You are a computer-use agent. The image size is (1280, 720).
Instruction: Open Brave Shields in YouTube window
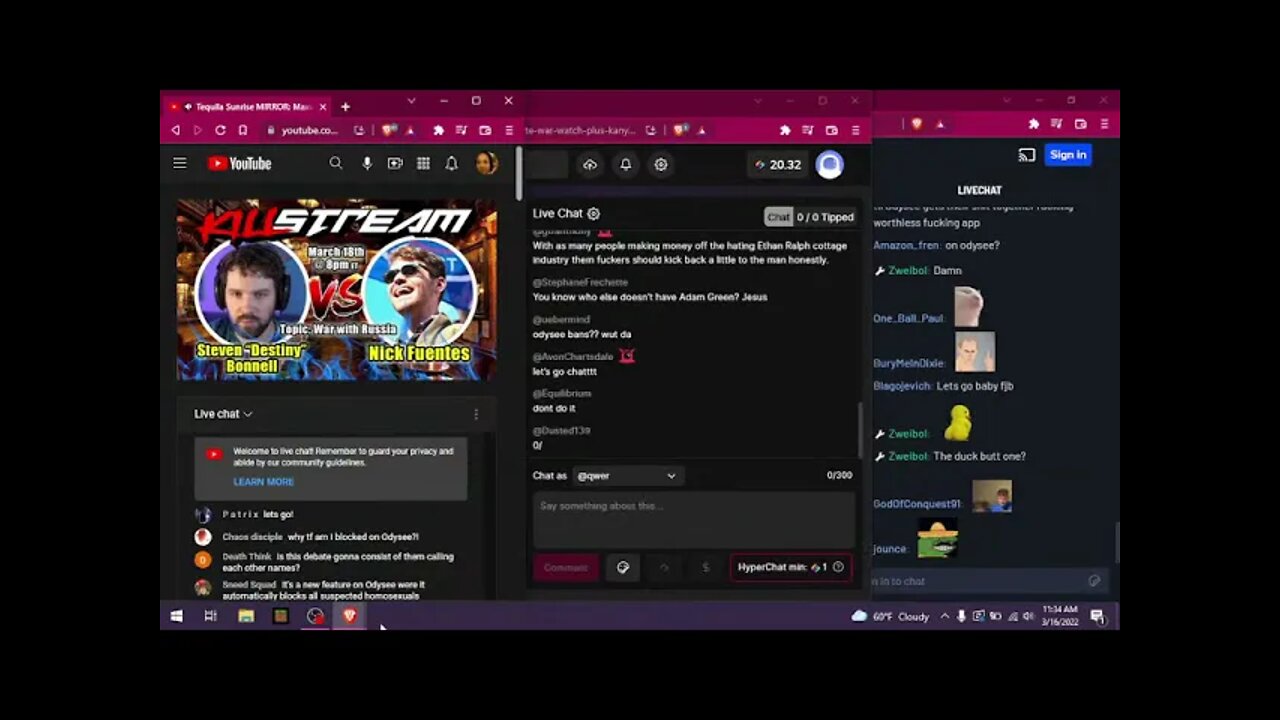(389, 130)
